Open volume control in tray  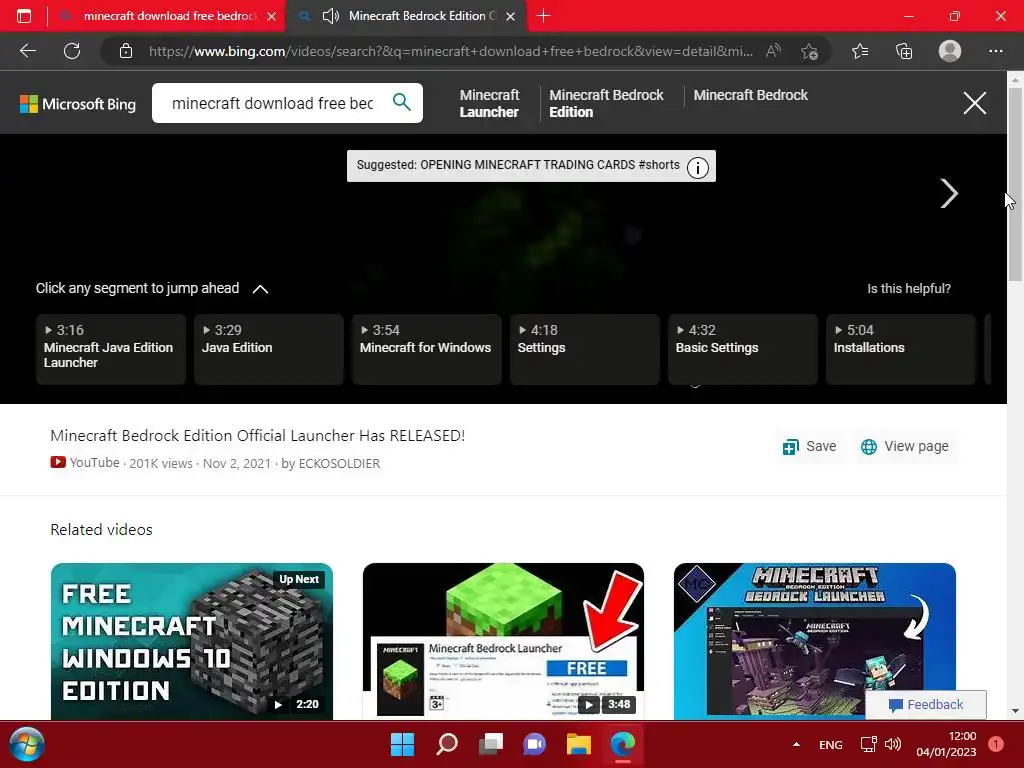[892, 744]
